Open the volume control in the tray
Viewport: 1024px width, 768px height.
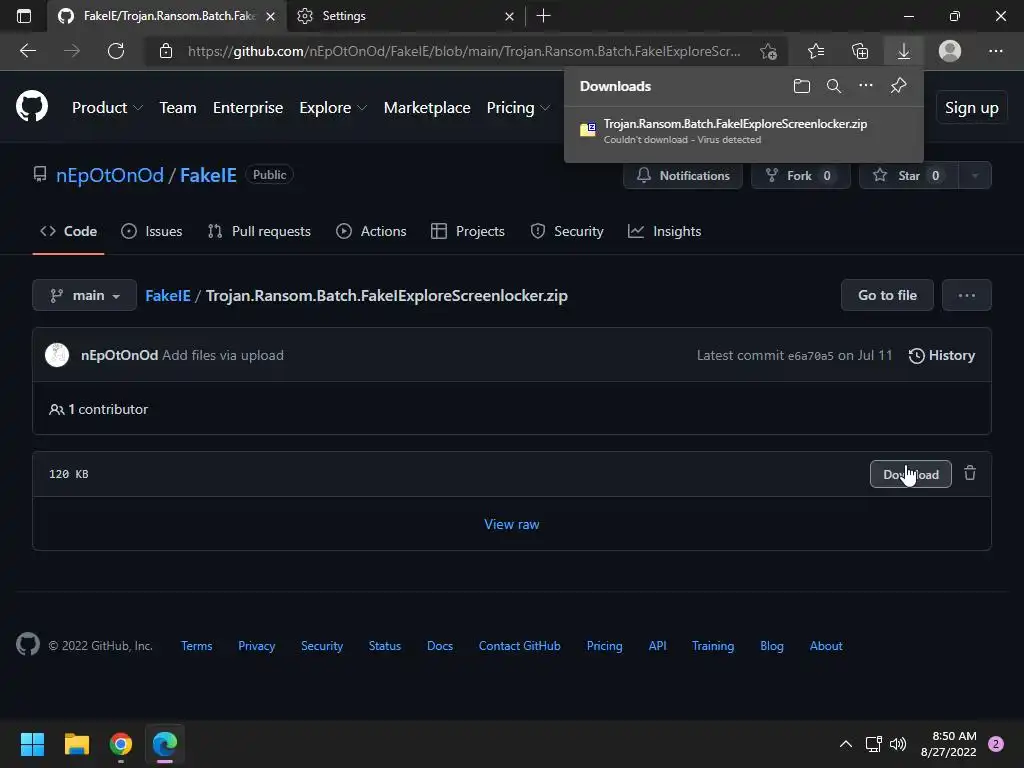(x=898, y=744)
